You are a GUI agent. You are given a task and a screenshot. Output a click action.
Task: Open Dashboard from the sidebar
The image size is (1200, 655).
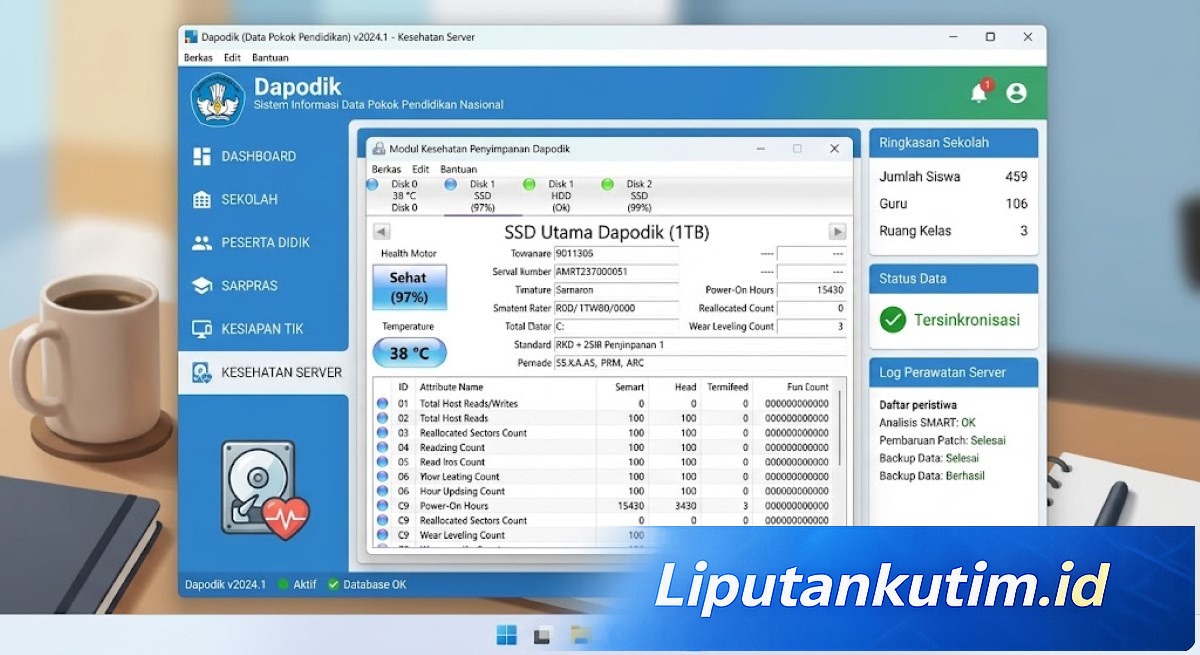point(258,156)
